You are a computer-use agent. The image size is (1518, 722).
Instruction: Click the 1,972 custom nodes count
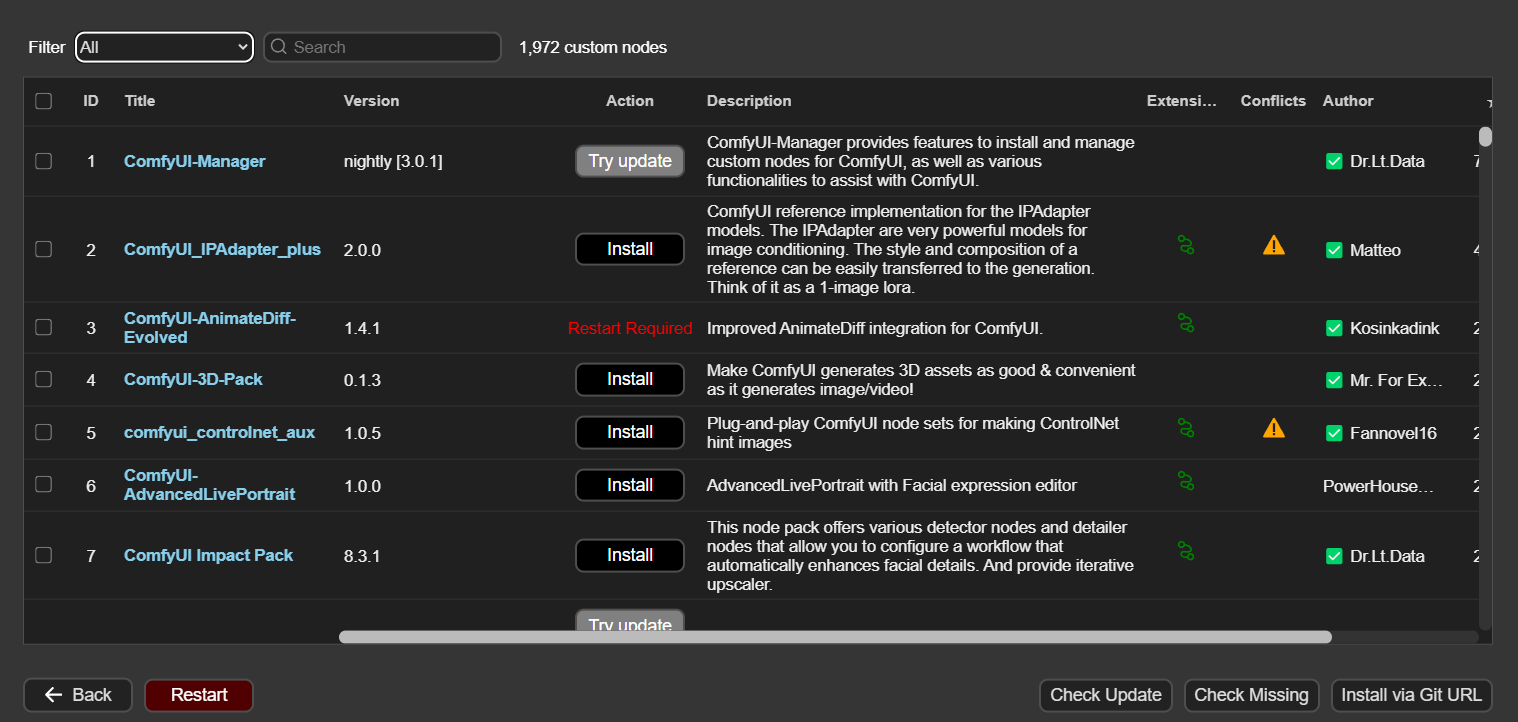click(x=593, y=47)
